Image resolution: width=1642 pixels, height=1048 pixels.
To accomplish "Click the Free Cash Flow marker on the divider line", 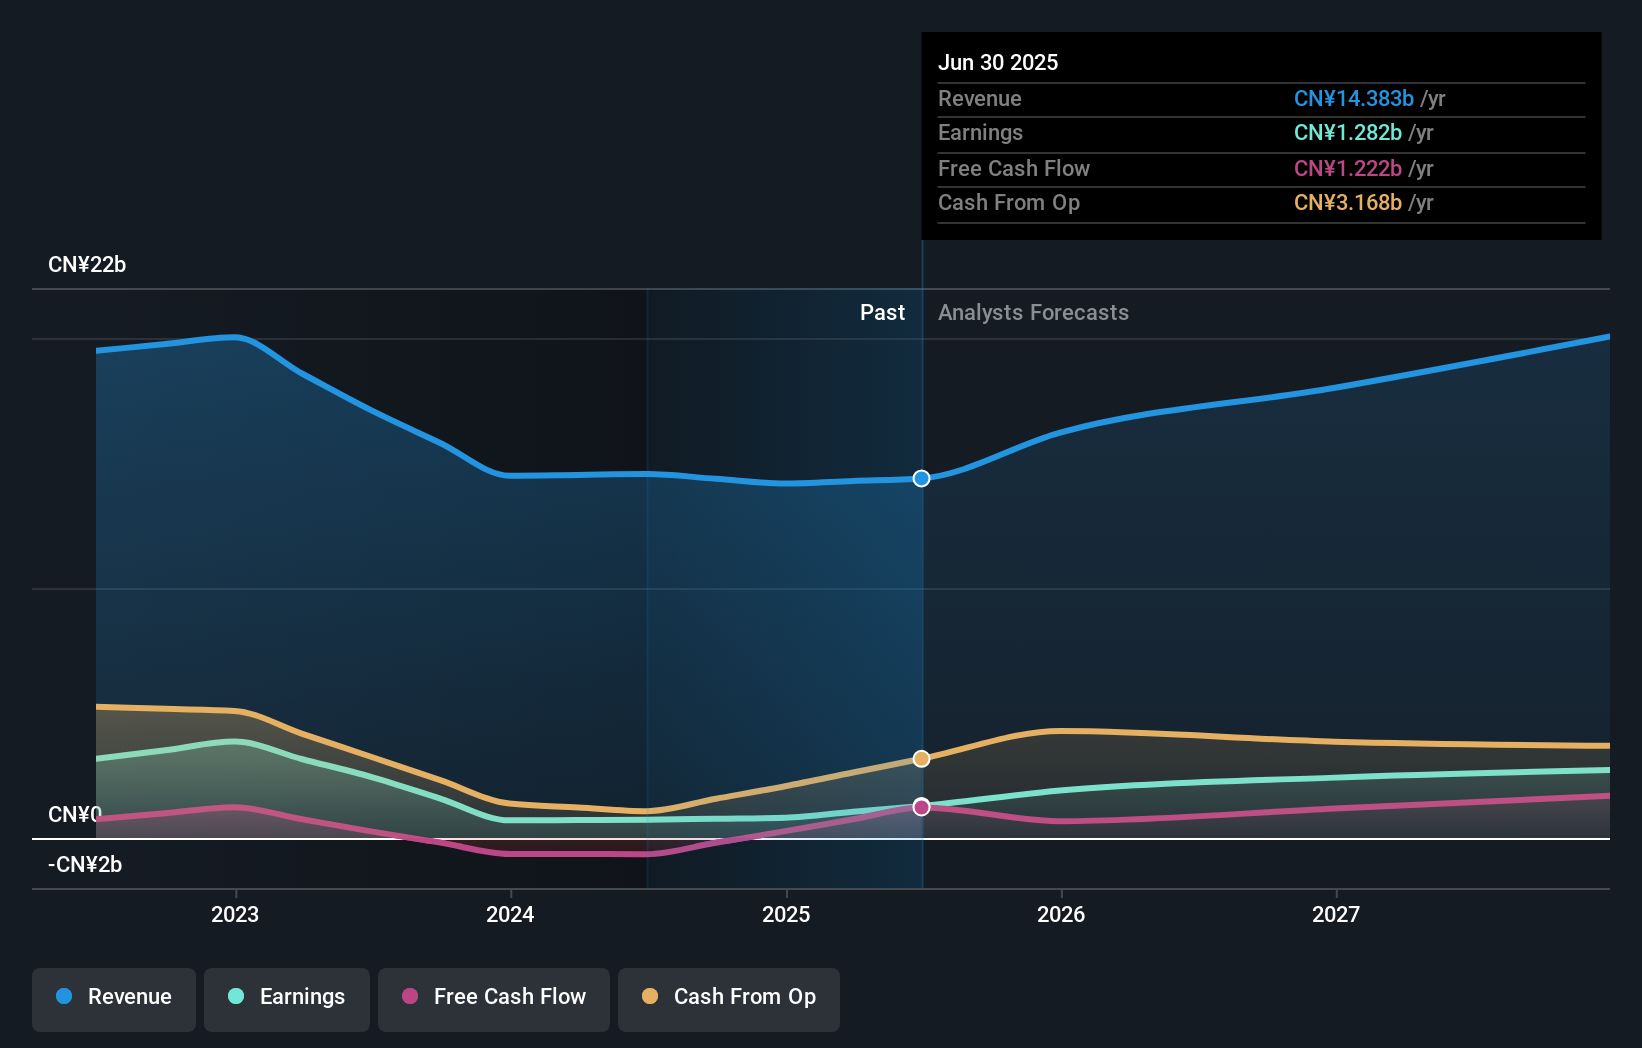I will (921, 806).
